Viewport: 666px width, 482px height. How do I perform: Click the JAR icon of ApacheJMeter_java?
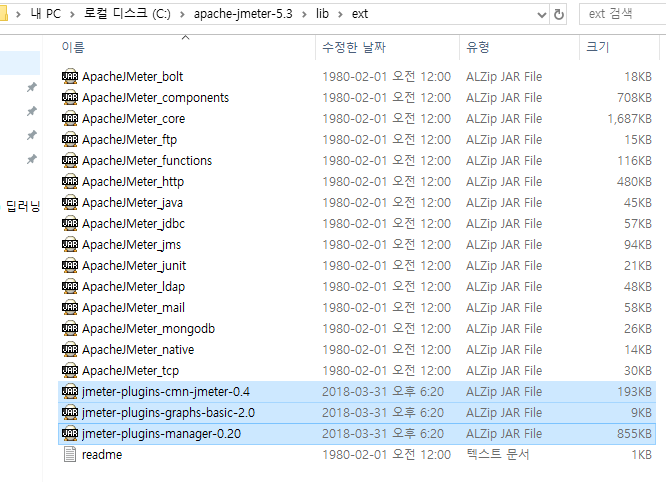tap(70, 203)
